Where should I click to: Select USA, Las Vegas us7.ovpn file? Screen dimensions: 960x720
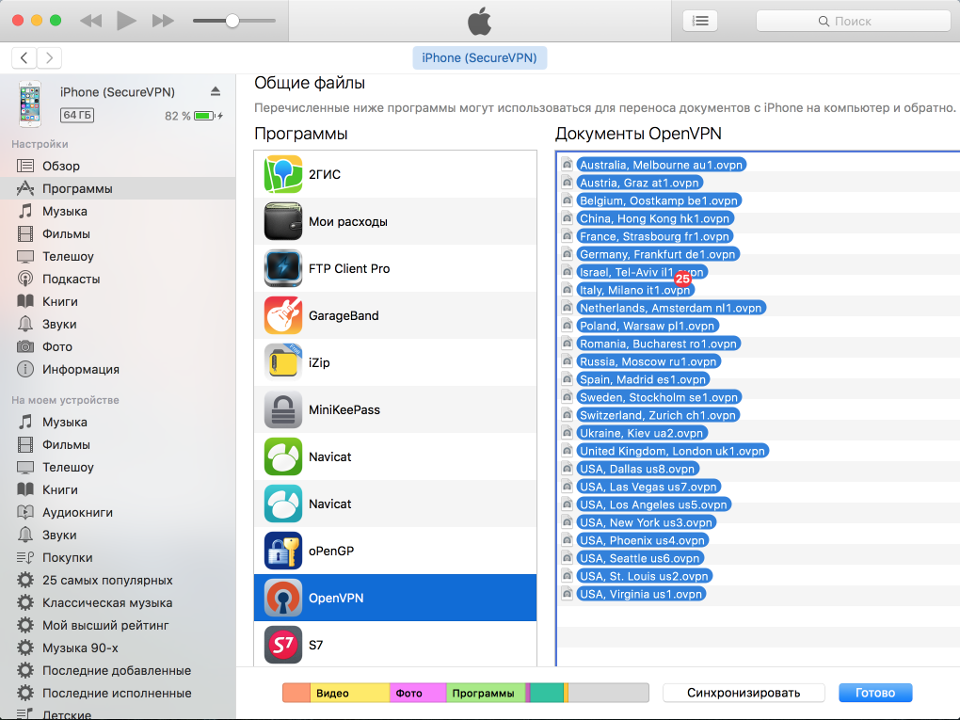click(648, 487)
